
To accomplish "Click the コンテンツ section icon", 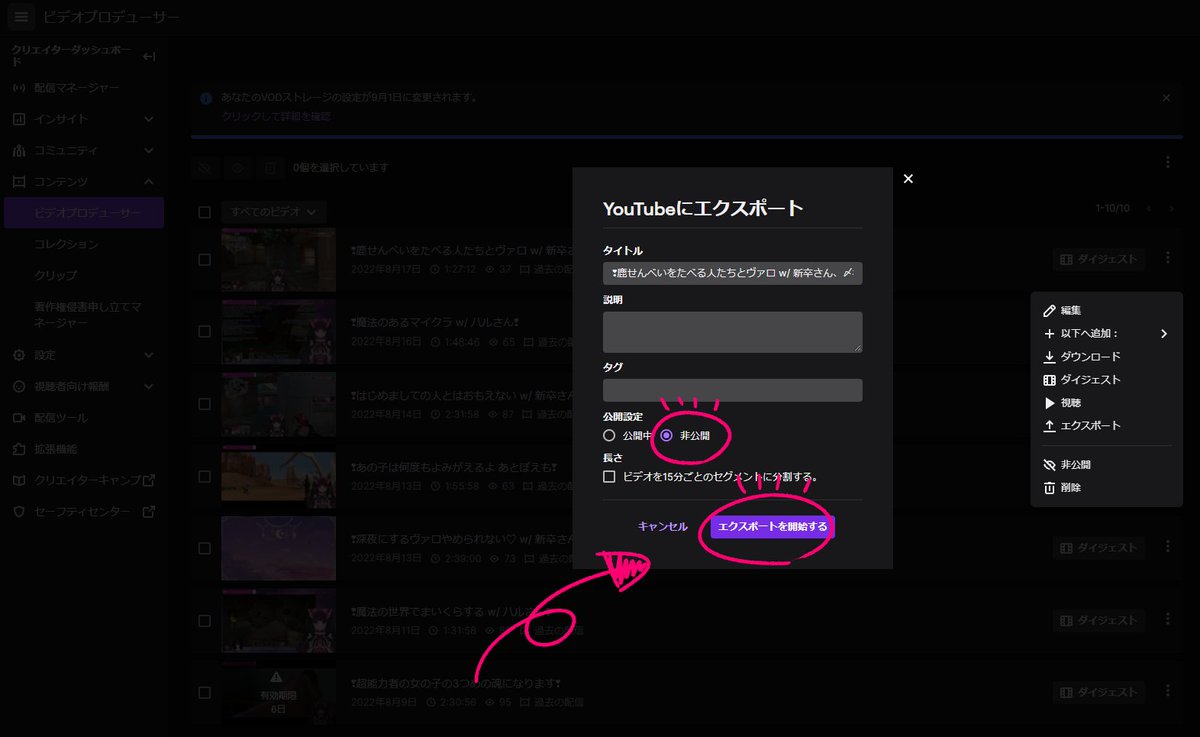I will click(x=18, y=182).
